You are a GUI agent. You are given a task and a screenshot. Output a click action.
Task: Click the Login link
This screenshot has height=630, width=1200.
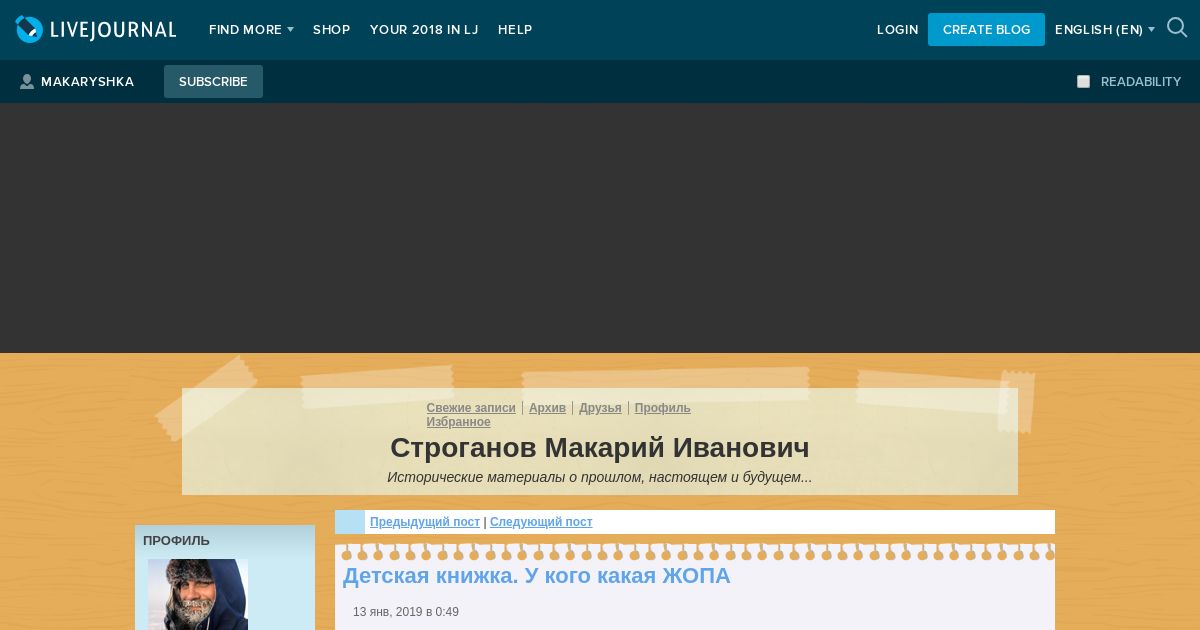tap(897, 30)
